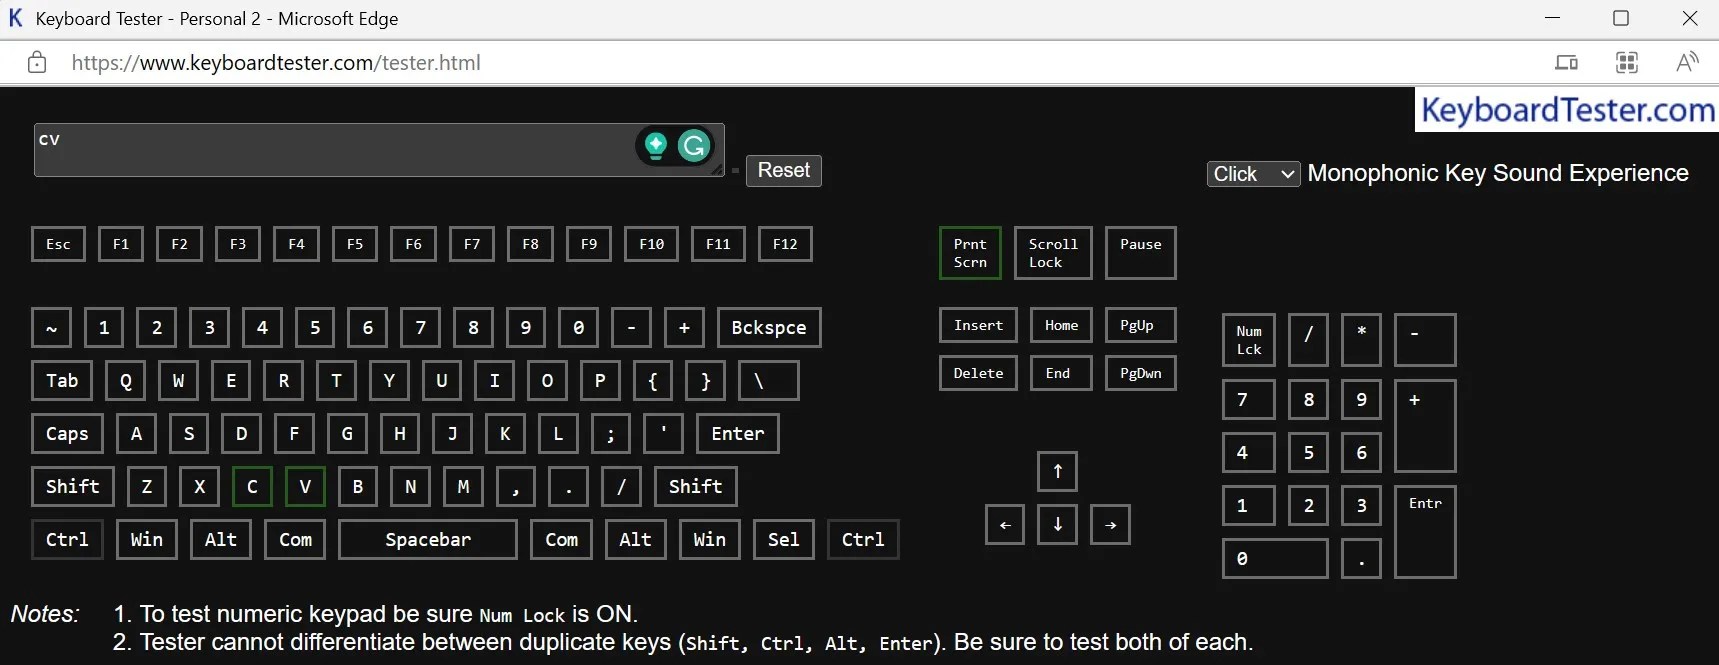Click the Bckspce key

coord(769,328)
